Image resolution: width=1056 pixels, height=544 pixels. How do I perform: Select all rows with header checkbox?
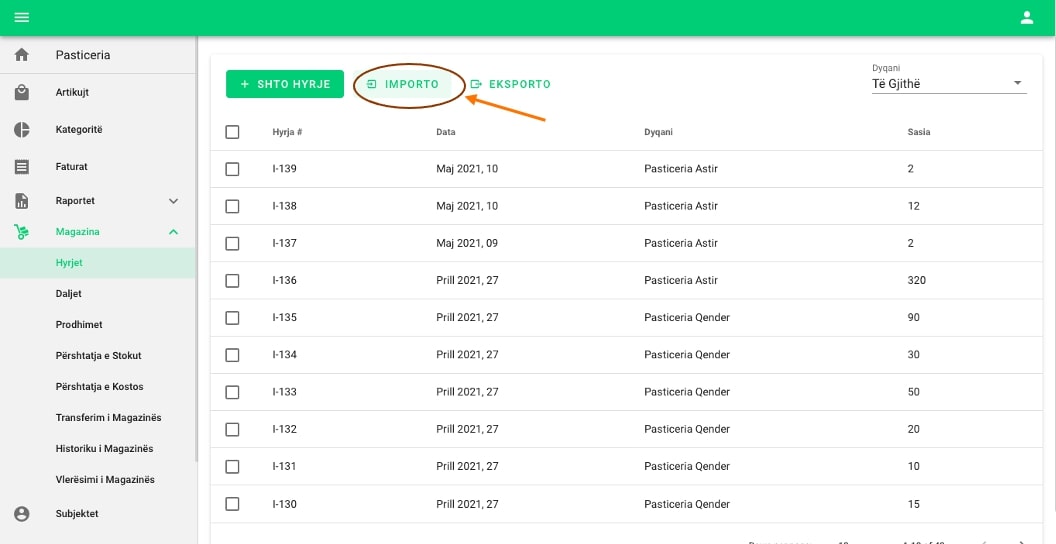coord(233,132)
